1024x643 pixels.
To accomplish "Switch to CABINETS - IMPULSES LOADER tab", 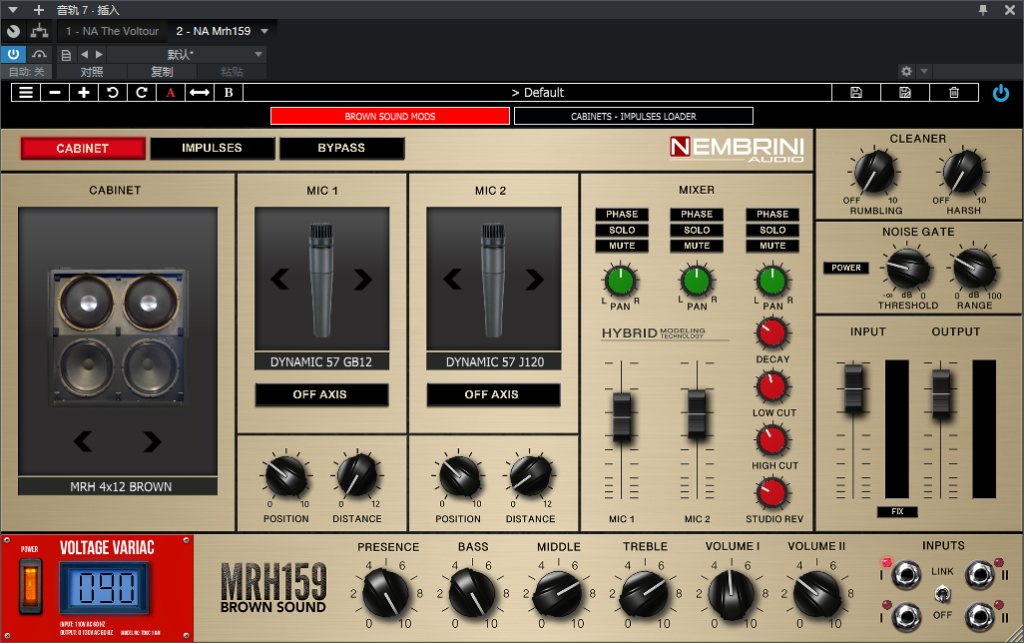I will (x=633, y=116).
